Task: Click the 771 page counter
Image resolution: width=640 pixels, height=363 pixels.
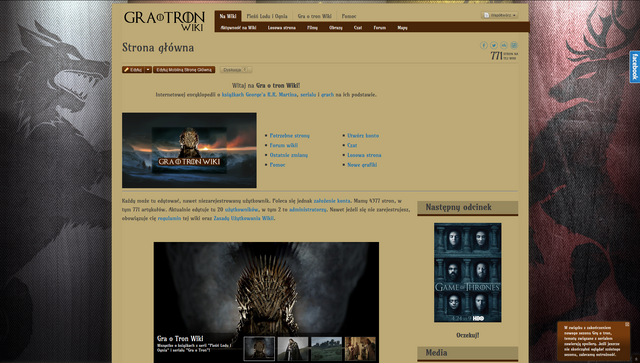Action: (504, 56)
